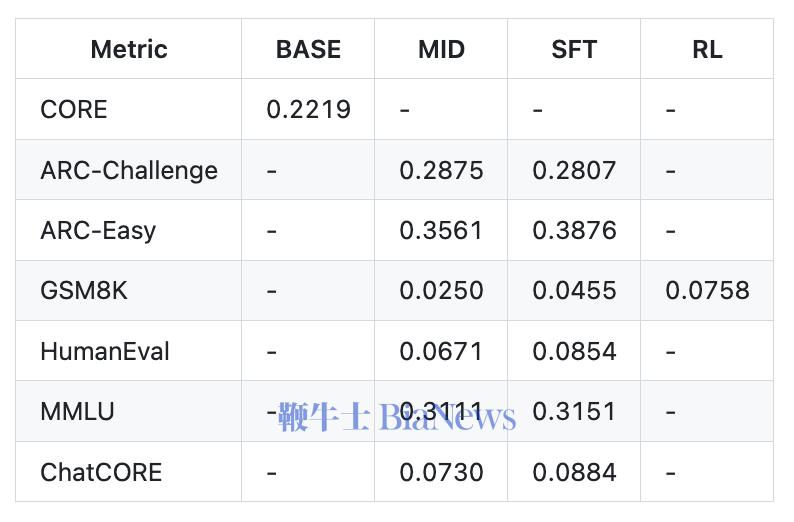
Task: Select the SFT column header
Action: click(x=574, y=49)
